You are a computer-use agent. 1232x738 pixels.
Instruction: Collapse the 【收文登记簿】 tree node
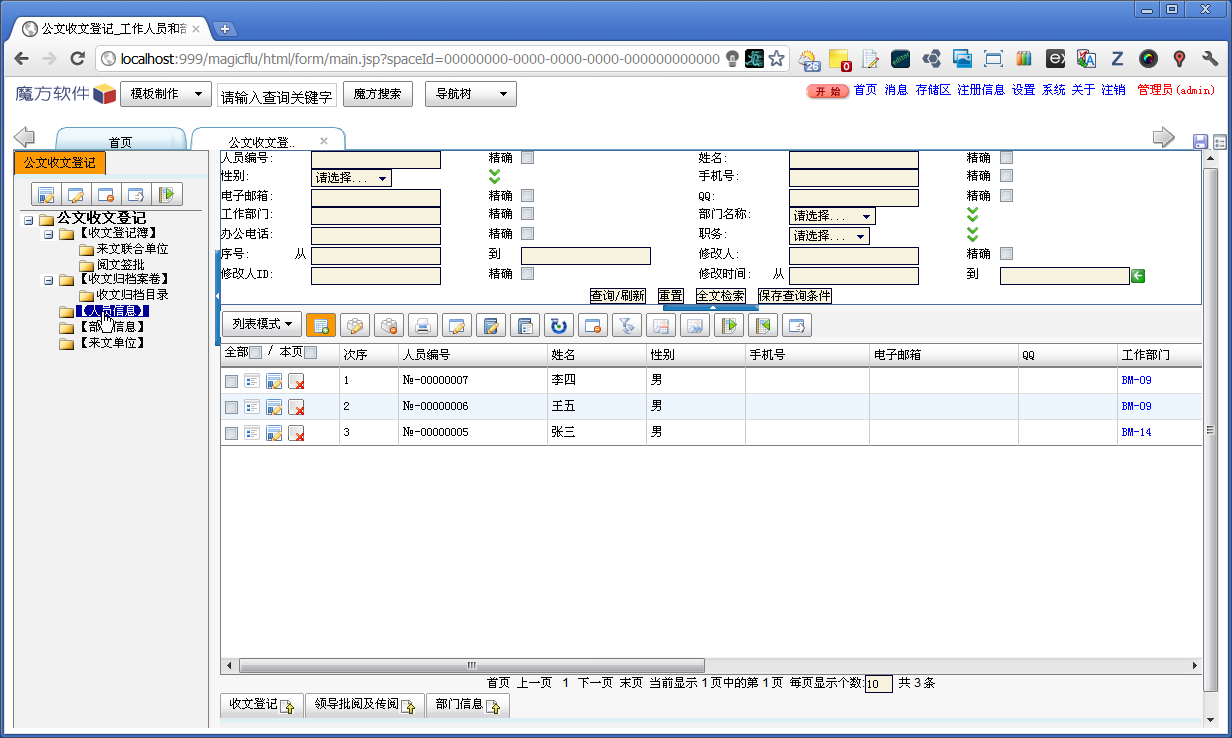(x=48, y=234)
